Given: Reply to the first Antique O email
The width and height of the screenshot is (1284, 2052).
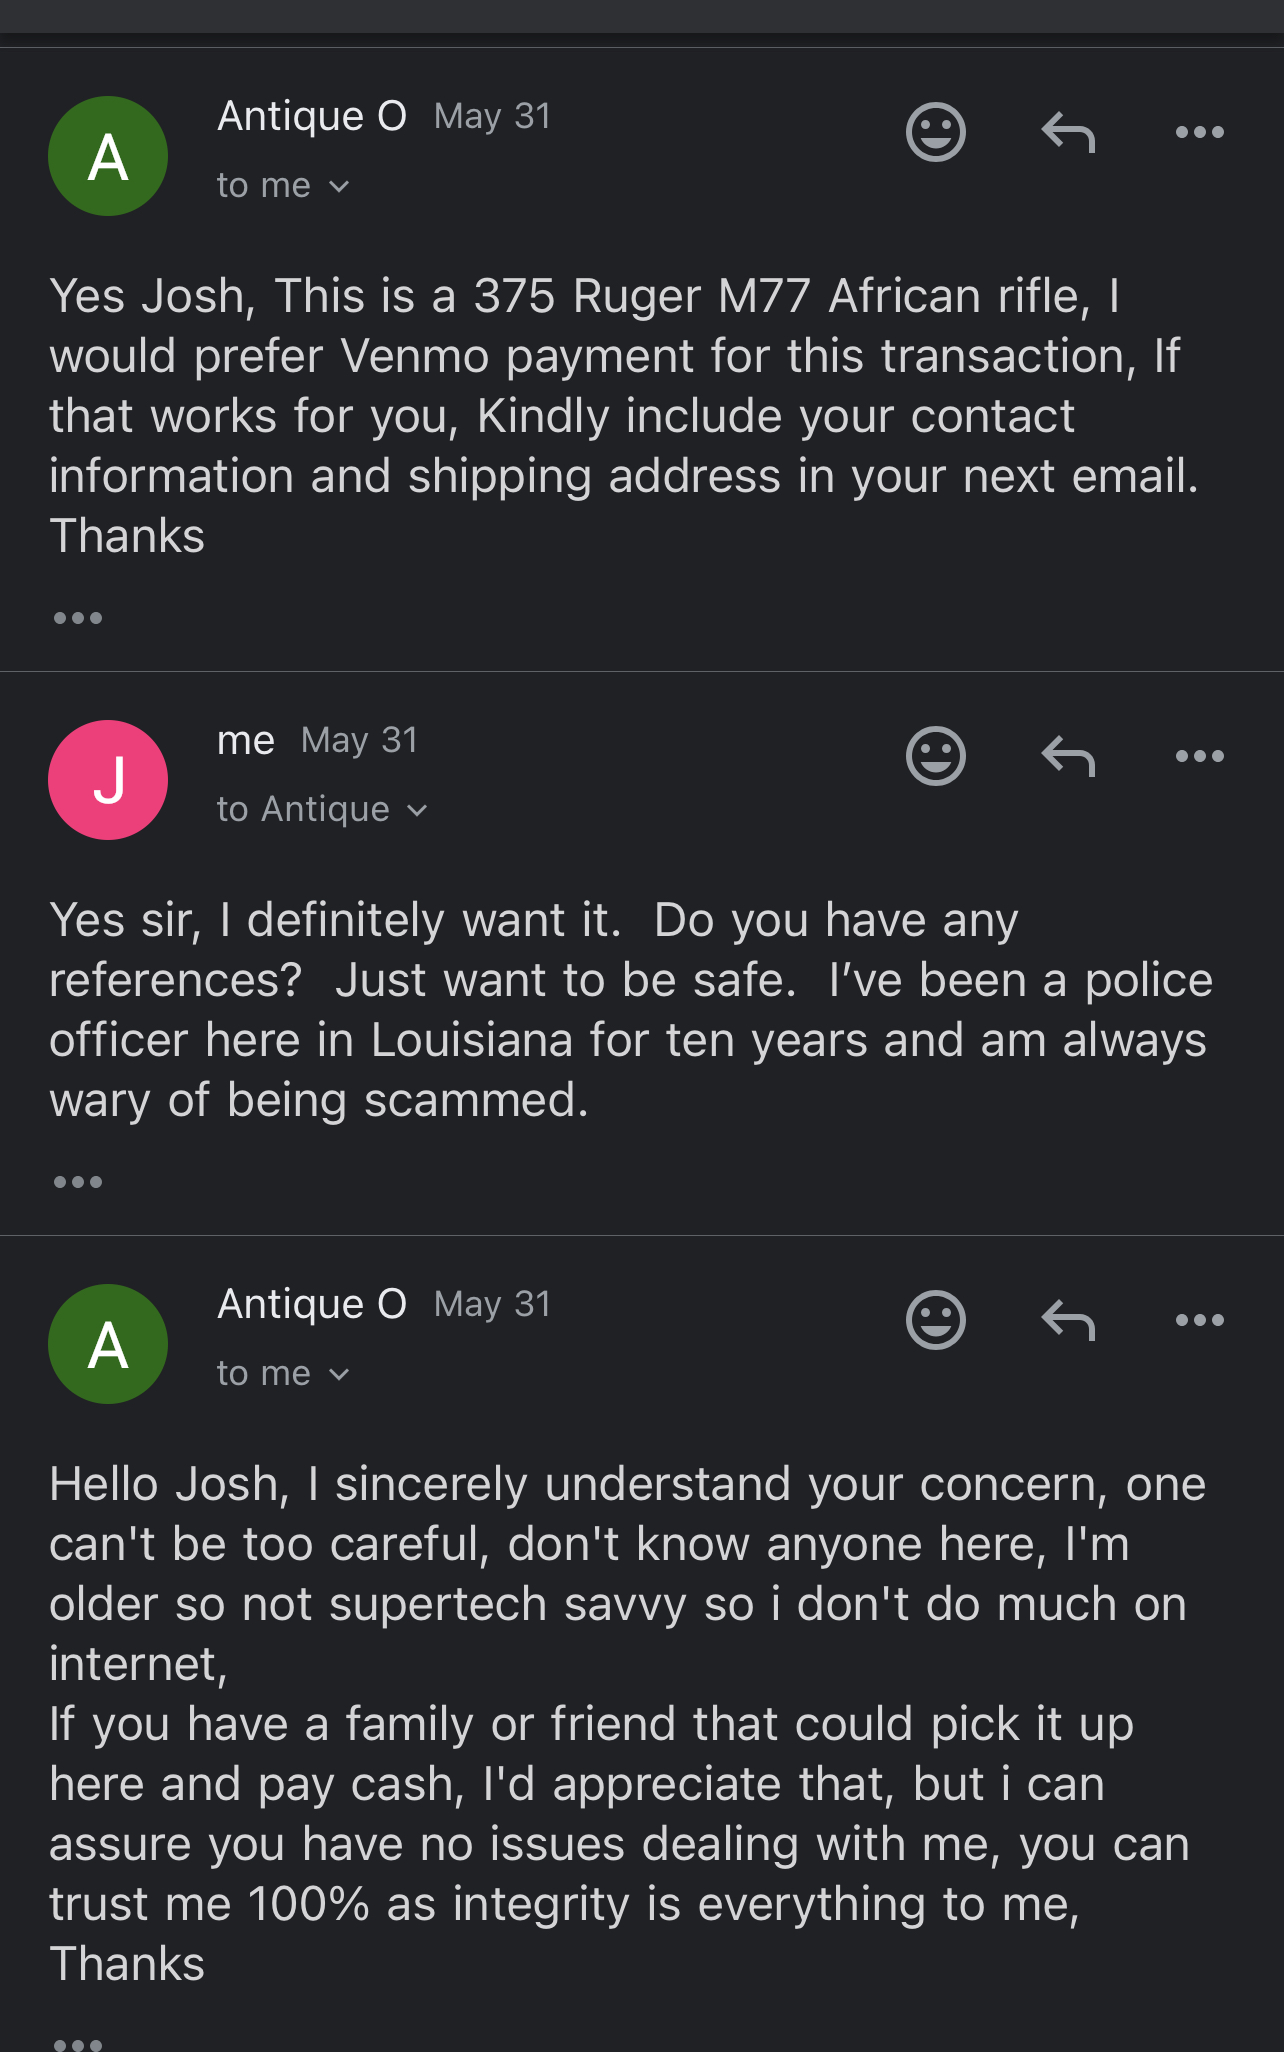Looking at the screenshot, I should click(x=1068, y=132).
